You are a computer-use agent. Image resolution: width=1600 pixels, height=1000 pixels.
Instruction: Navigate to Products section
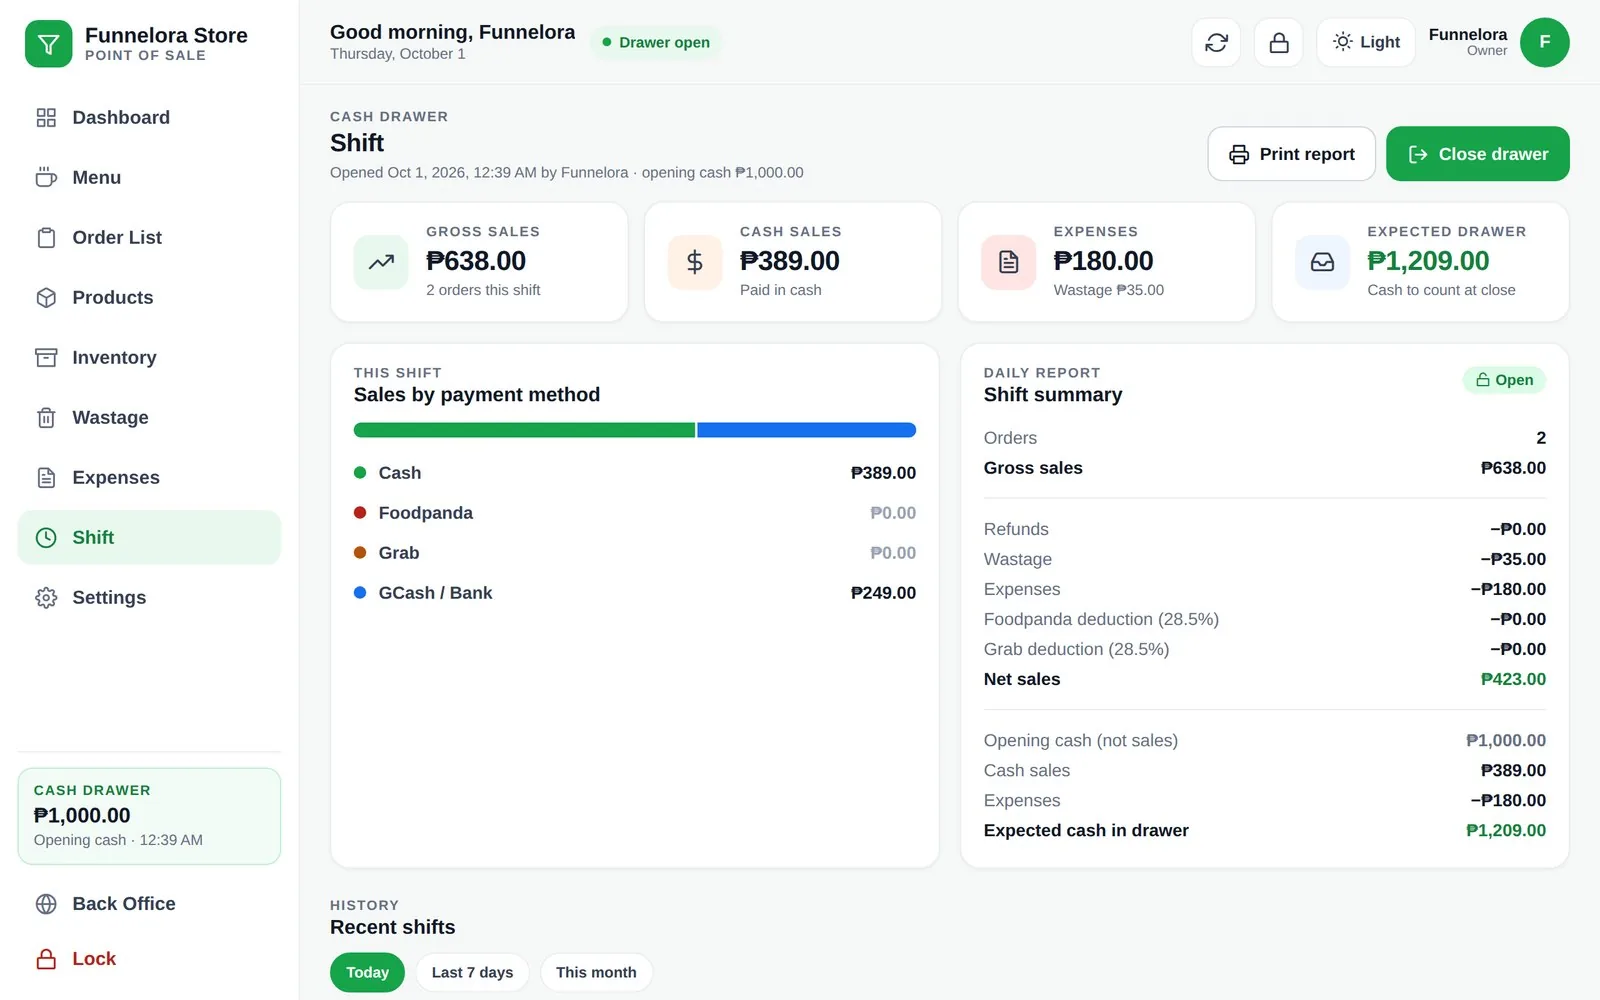click(x=149, y=298)
